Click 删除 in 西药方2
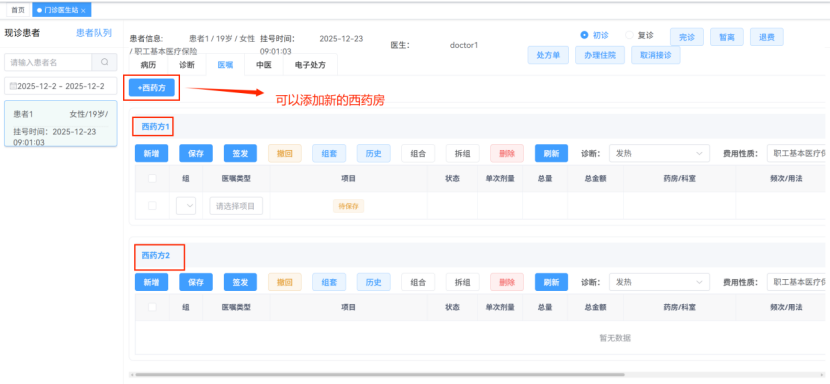This screenshot has width=830, height=384. pyautogui.click(x=507, y=282)
